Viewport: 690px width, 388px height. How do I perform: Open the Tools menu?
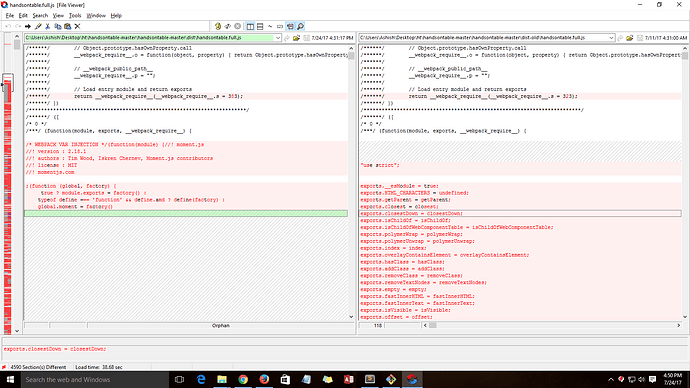click(x=75, y=15)
